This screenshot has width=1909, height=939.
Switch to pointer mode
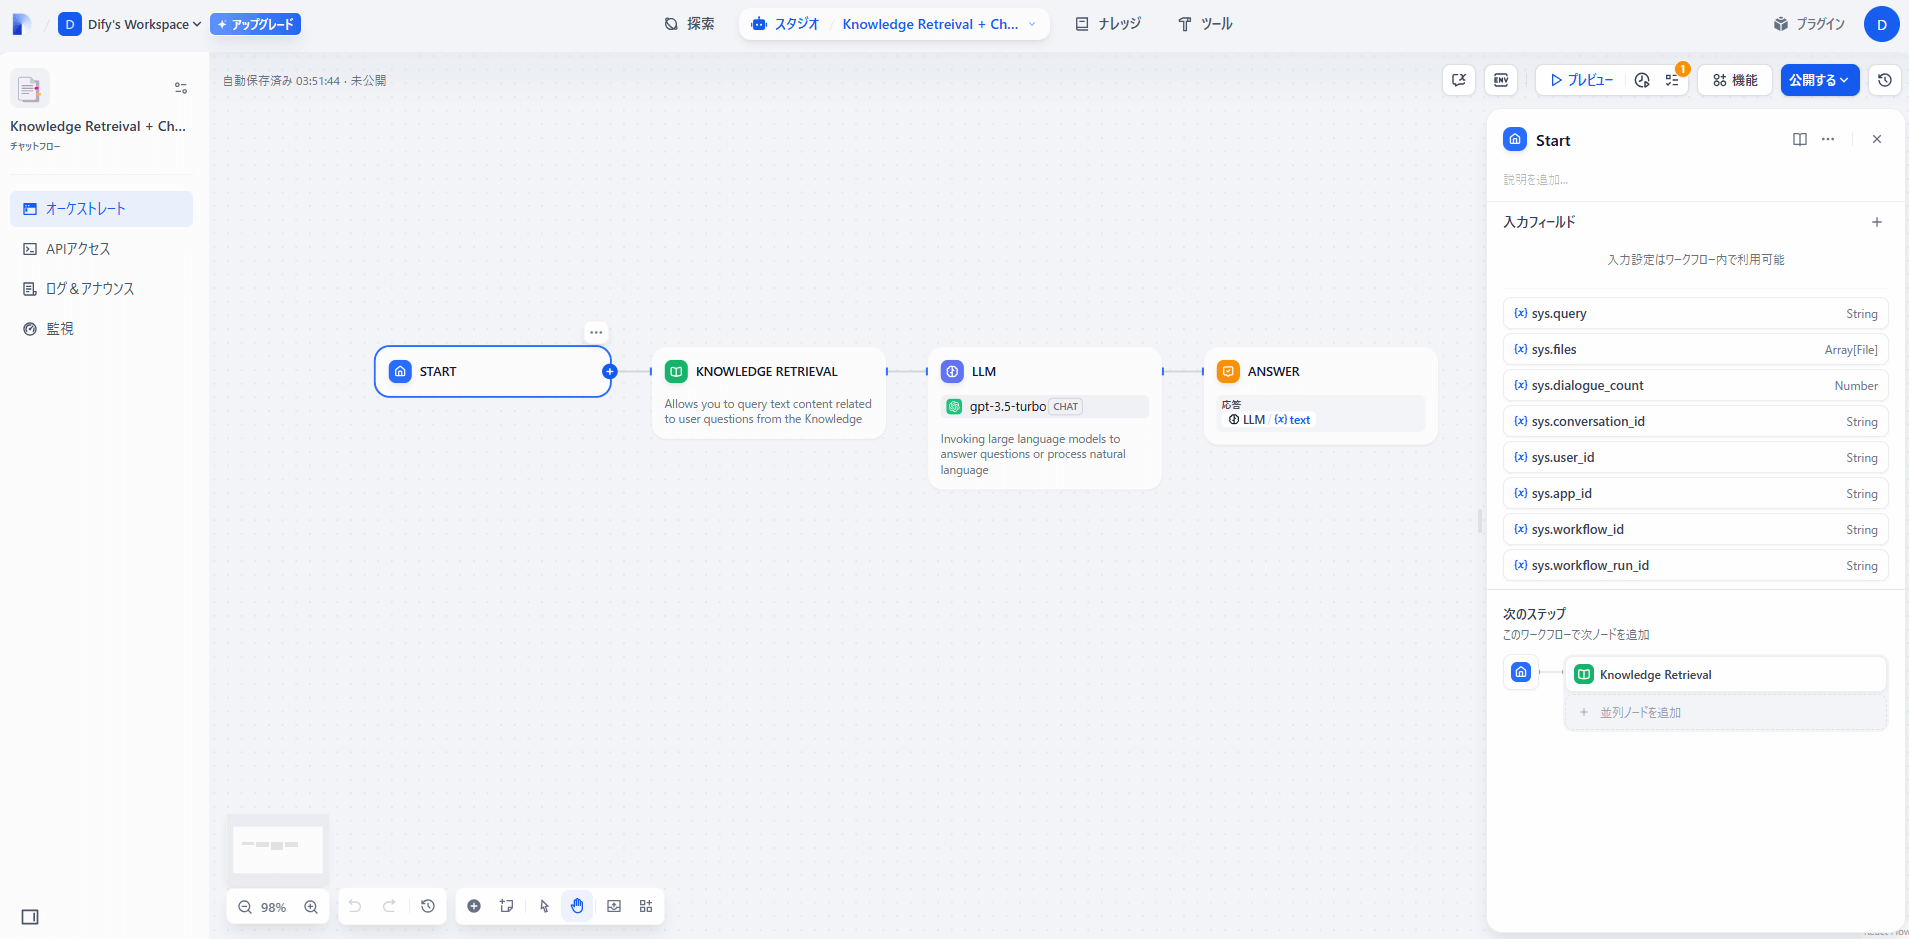(544, 906)
